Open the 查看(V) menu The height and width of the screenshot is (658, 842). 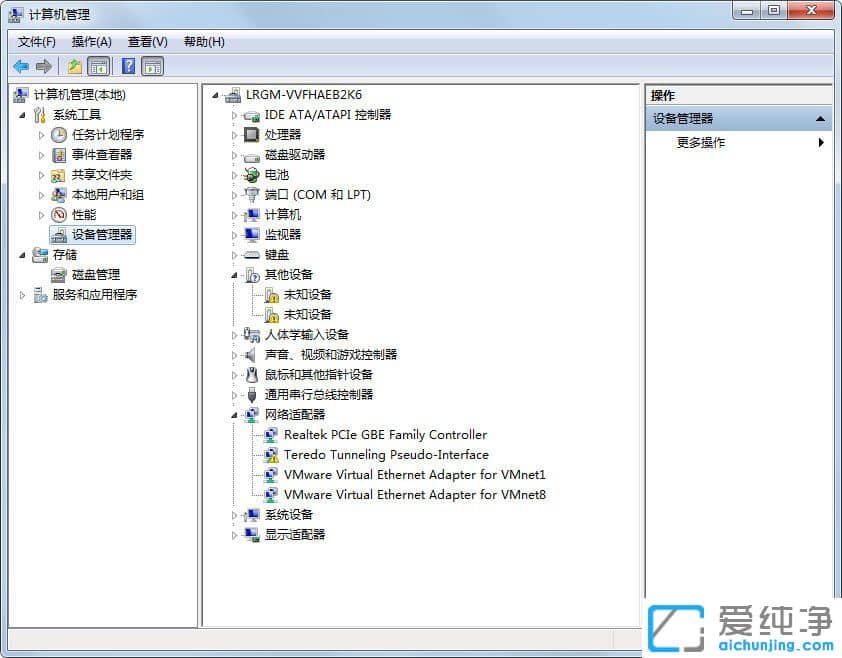pos(146,41)
